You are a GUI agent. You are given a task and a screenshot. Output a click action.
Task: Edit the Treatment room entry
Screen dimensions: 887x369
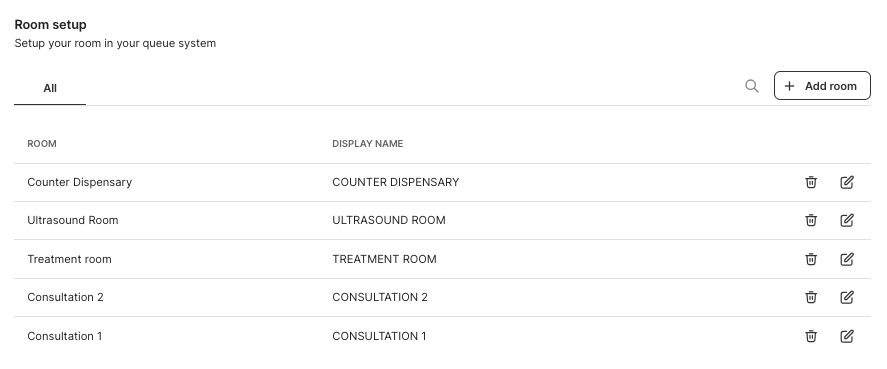pos(847,259)
